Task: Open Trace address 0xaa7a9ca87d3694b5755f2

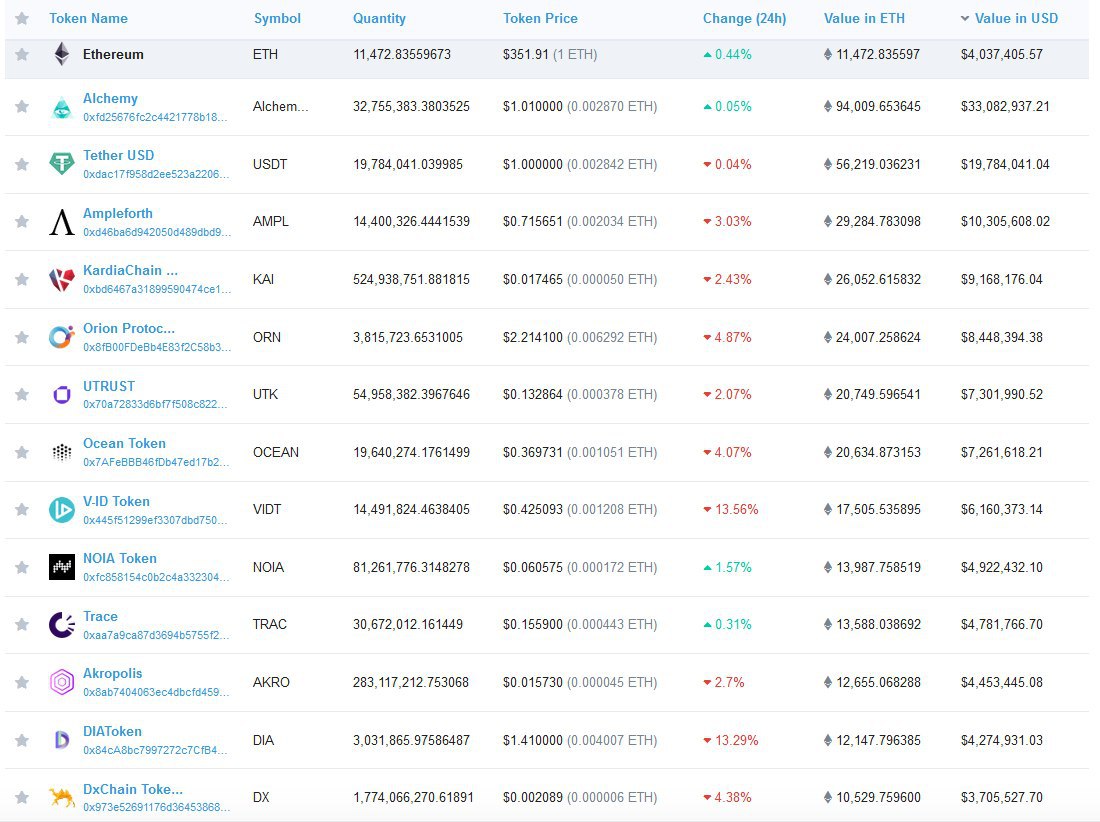Action: click(156, 635)
